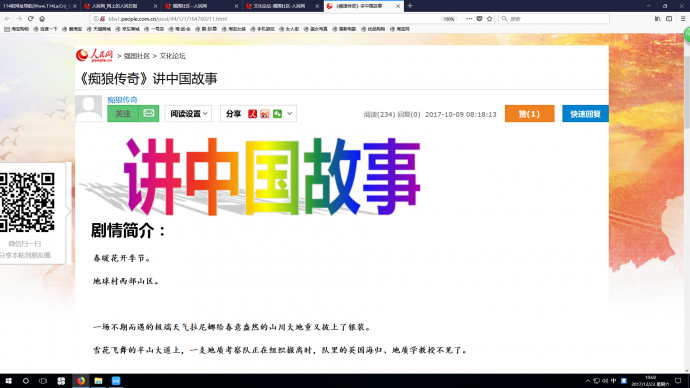Open author 痴狼传奇 profile link
The image size is (690, 388).
click(x=122, y=99)
